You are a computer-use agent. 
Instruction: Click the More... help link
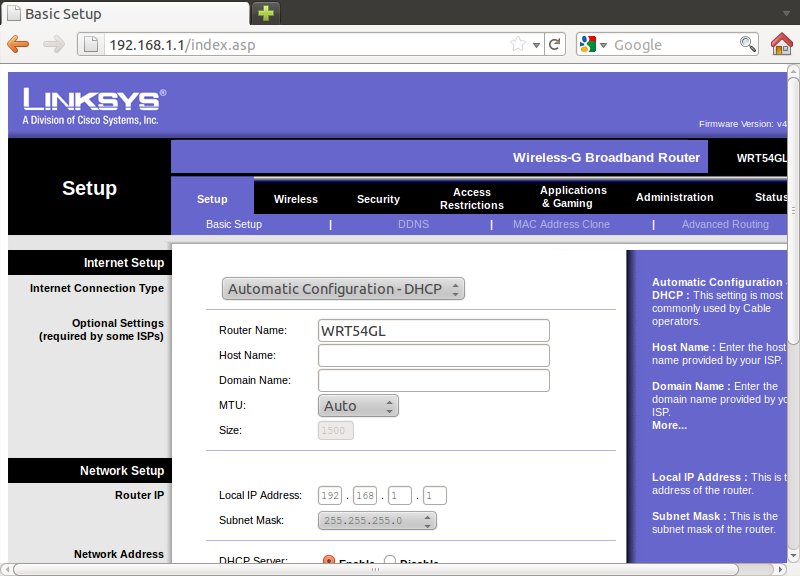(x=669, y=425)
